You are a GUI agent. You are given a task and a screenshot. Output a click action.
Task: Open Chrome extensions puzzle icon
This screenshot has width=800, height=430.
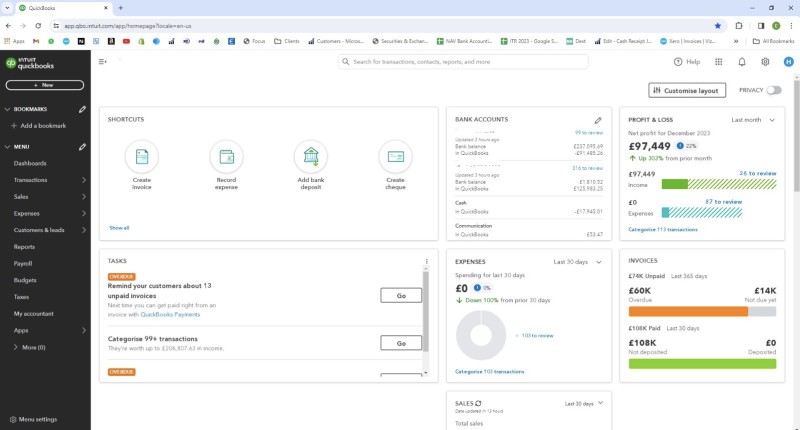(739, 26)
